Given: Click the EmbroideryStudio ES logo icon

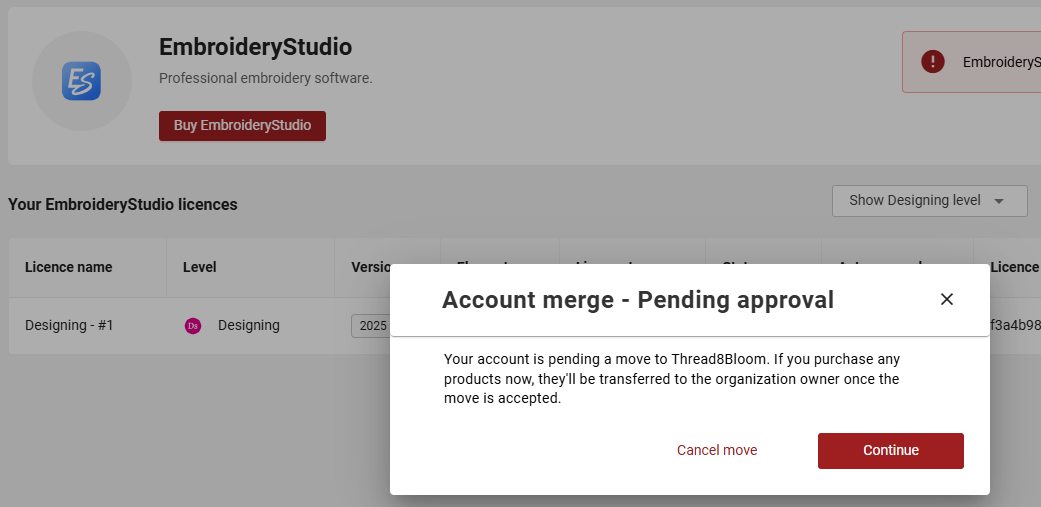Looking at the screenshot, I should pos(82,81).
